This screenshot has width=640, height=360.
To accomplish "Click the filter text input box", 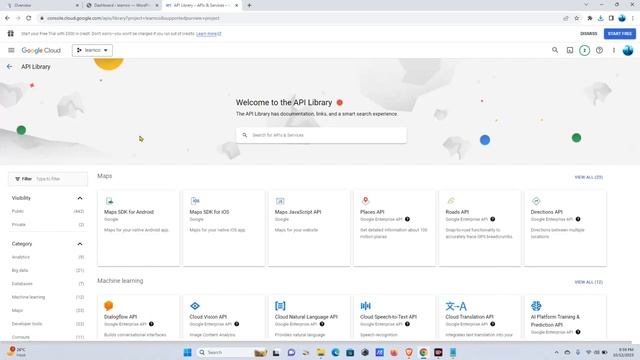I will (60, 179).
